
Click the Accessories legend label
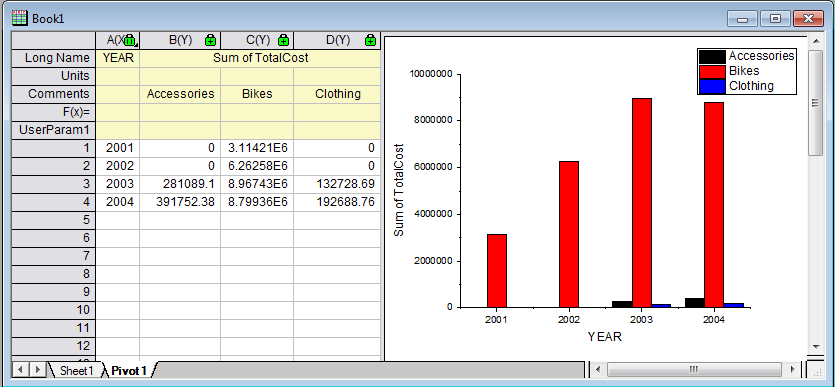tap(762, 56)
